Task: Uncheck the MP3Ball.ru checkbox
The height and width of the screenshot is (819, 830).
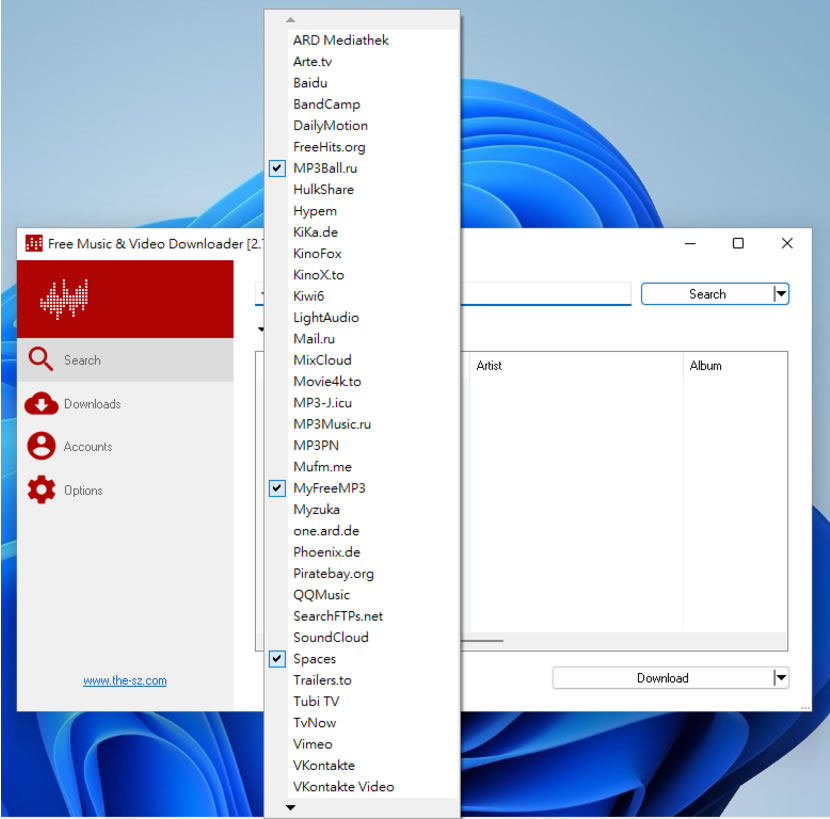Action: coord(277,168)
